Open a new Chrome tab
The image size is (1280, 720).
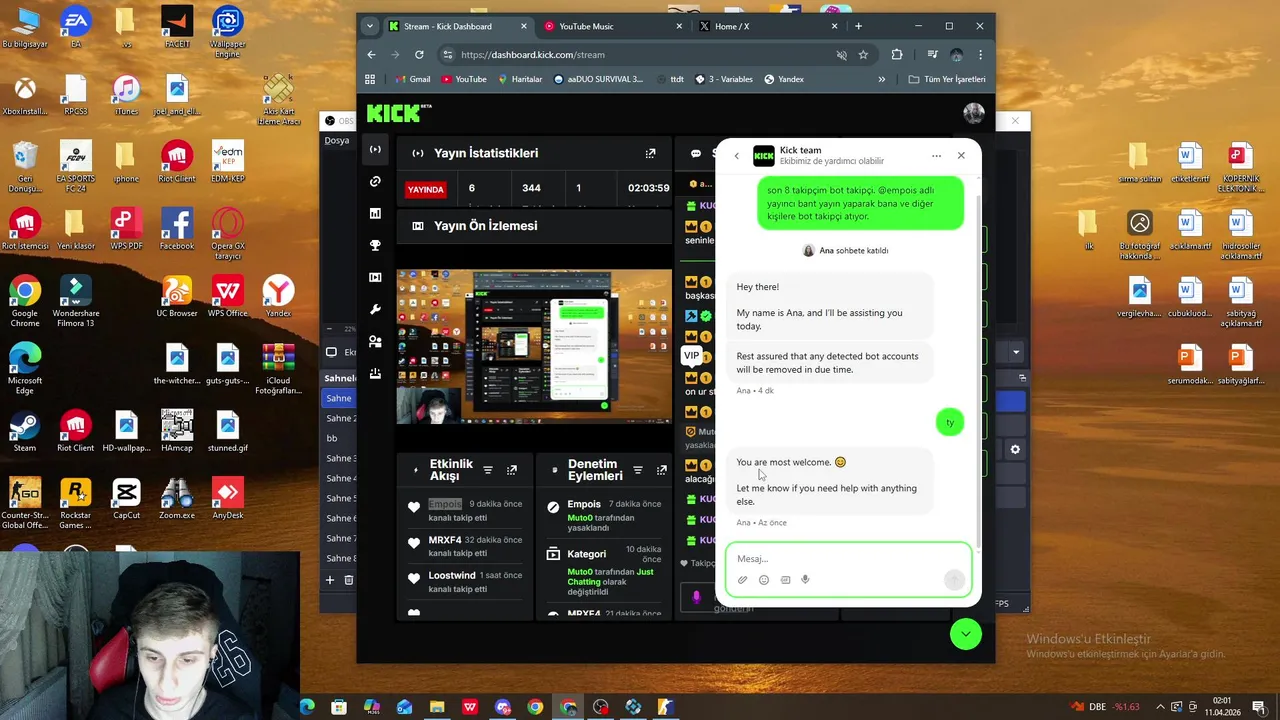pos(858,26)
